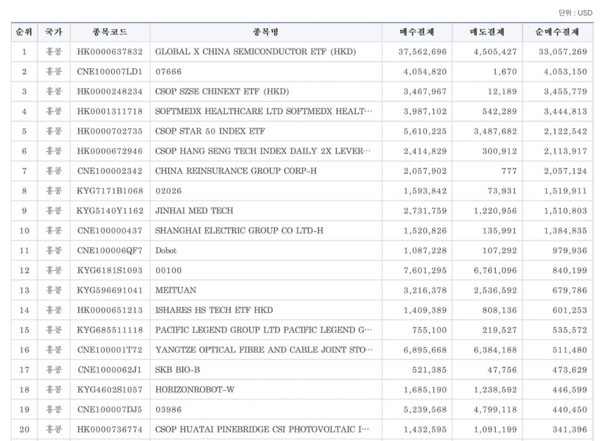Screen dimensions: 600x441
Task: Click value 37,562,696
Action: click(x=422, y=52)
